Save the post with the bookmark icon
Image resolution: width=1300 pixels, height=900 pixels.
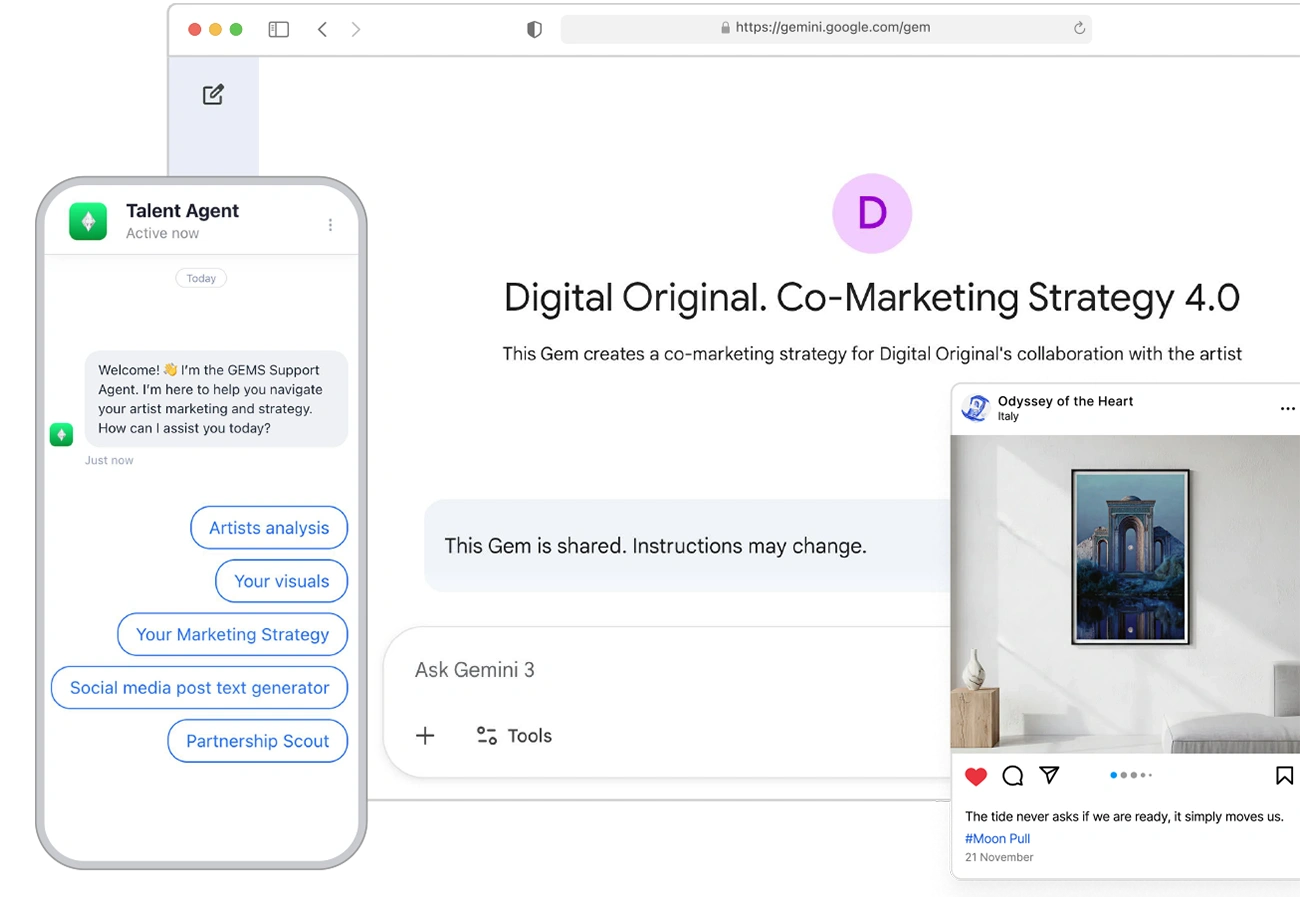click(x=1285, y=776)
